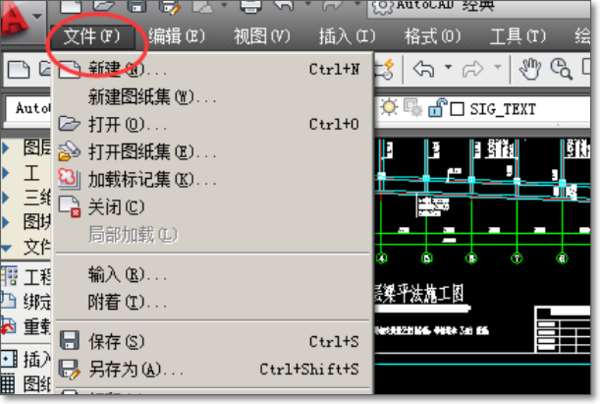Open dropdown arrow next to application logo

click(37, 16)
